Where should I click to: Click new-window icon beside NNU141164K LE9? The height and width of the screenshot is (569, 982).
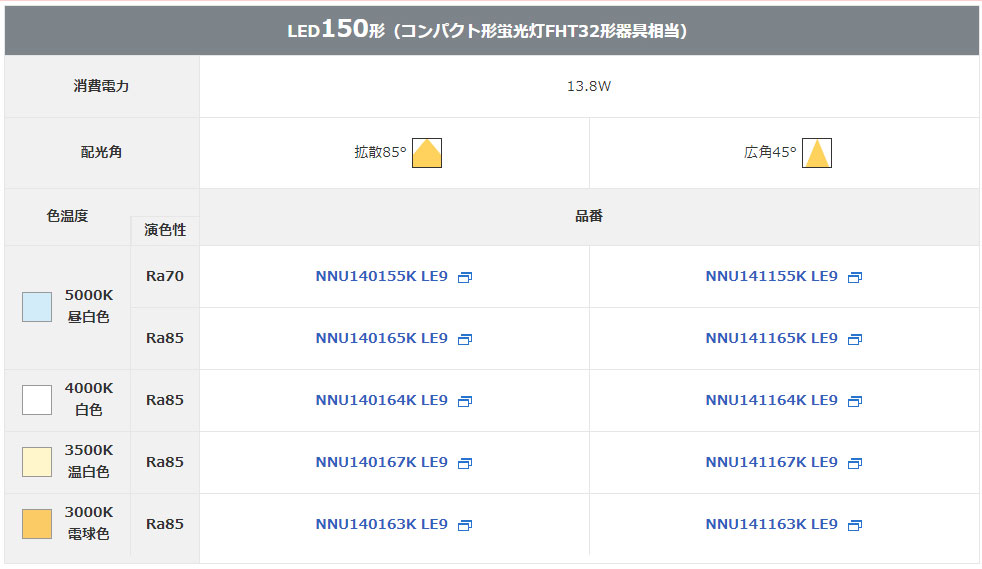[854, 402]
